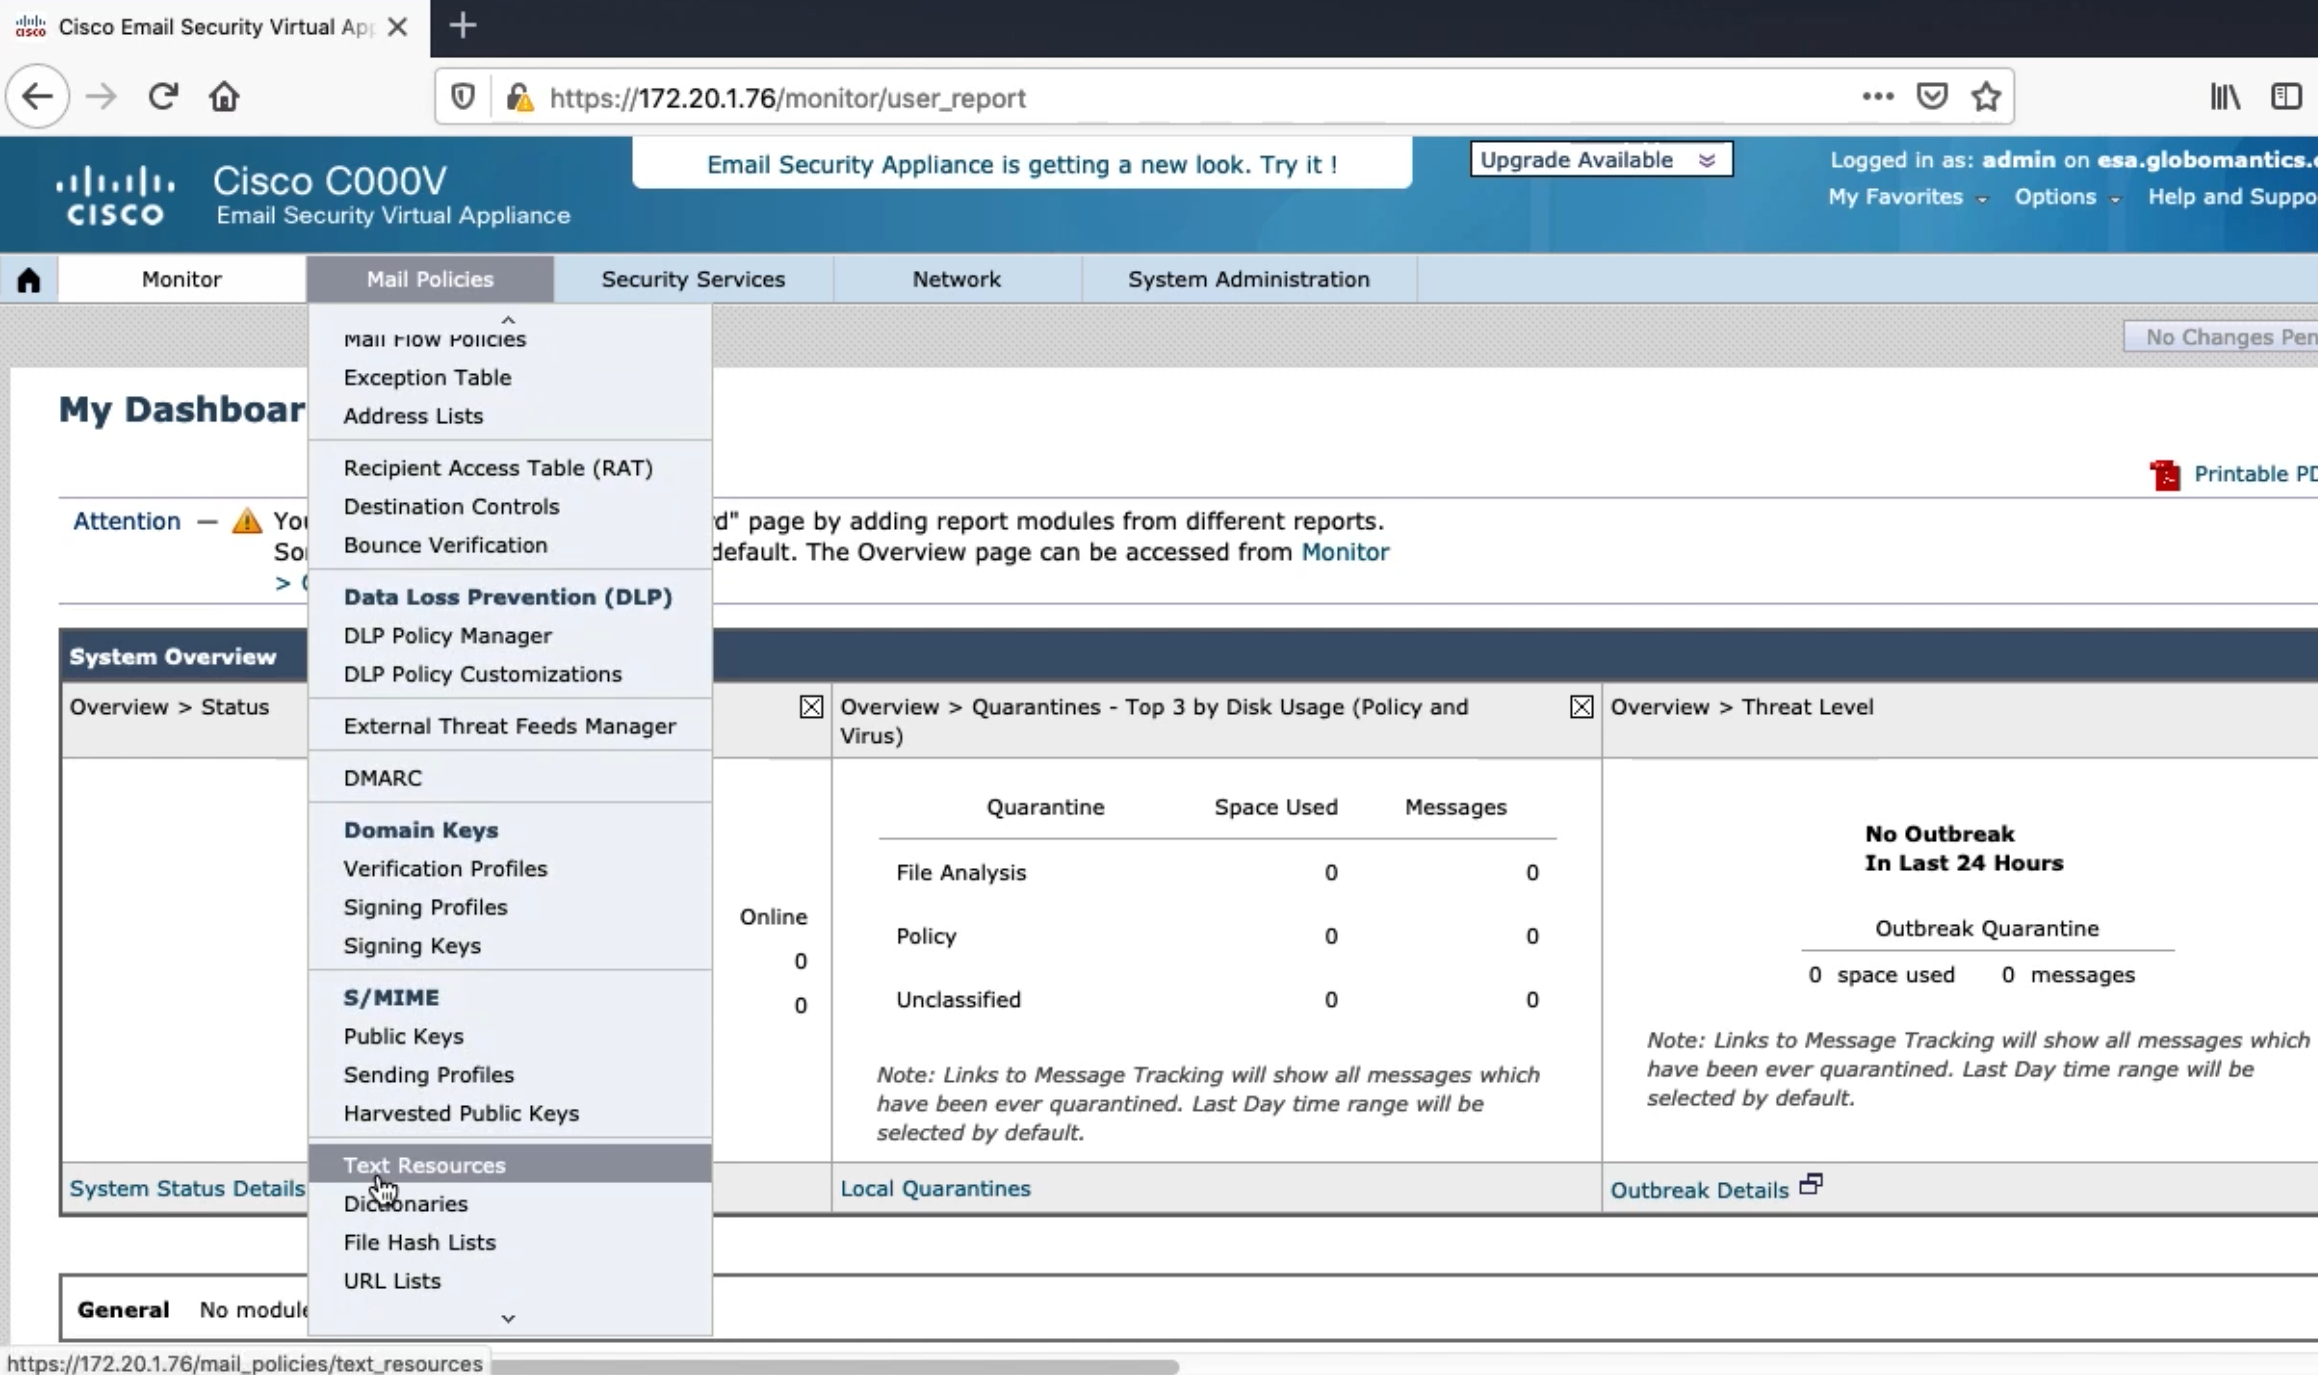Screen dimensions: 2318x1375
Task: Open Public Keys under S/MIME
Action: pyautogui.click(x=403, y=1036)
